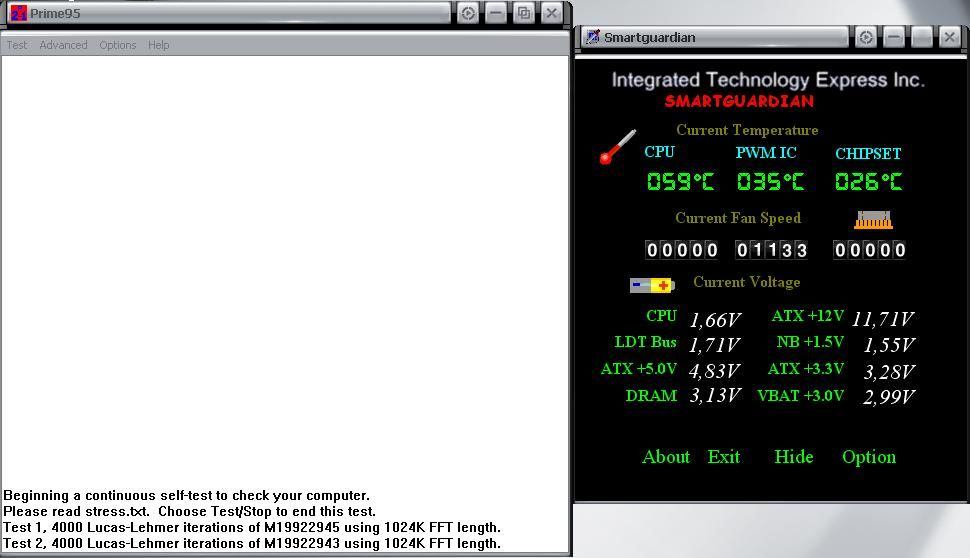Click the Test 2 Lucas-Lehmer line
The width and height of the screenshot is (970, 558).
pyautogui.click(x=252, y=544)
